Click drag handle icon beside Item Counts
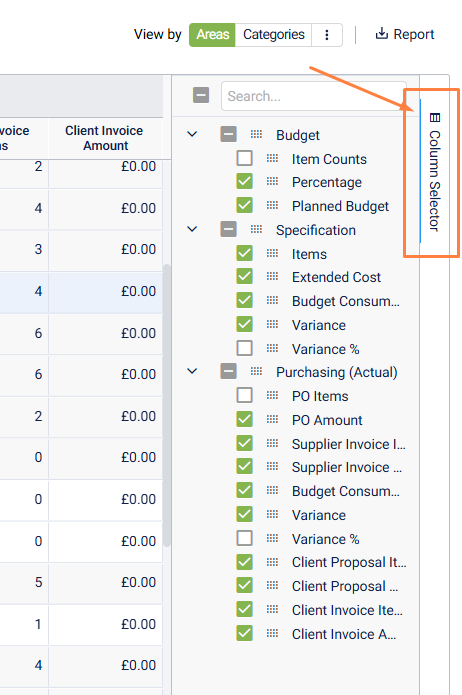Image resolution: width=462 pixels, height=695 pixels. [x=272, y=158]
